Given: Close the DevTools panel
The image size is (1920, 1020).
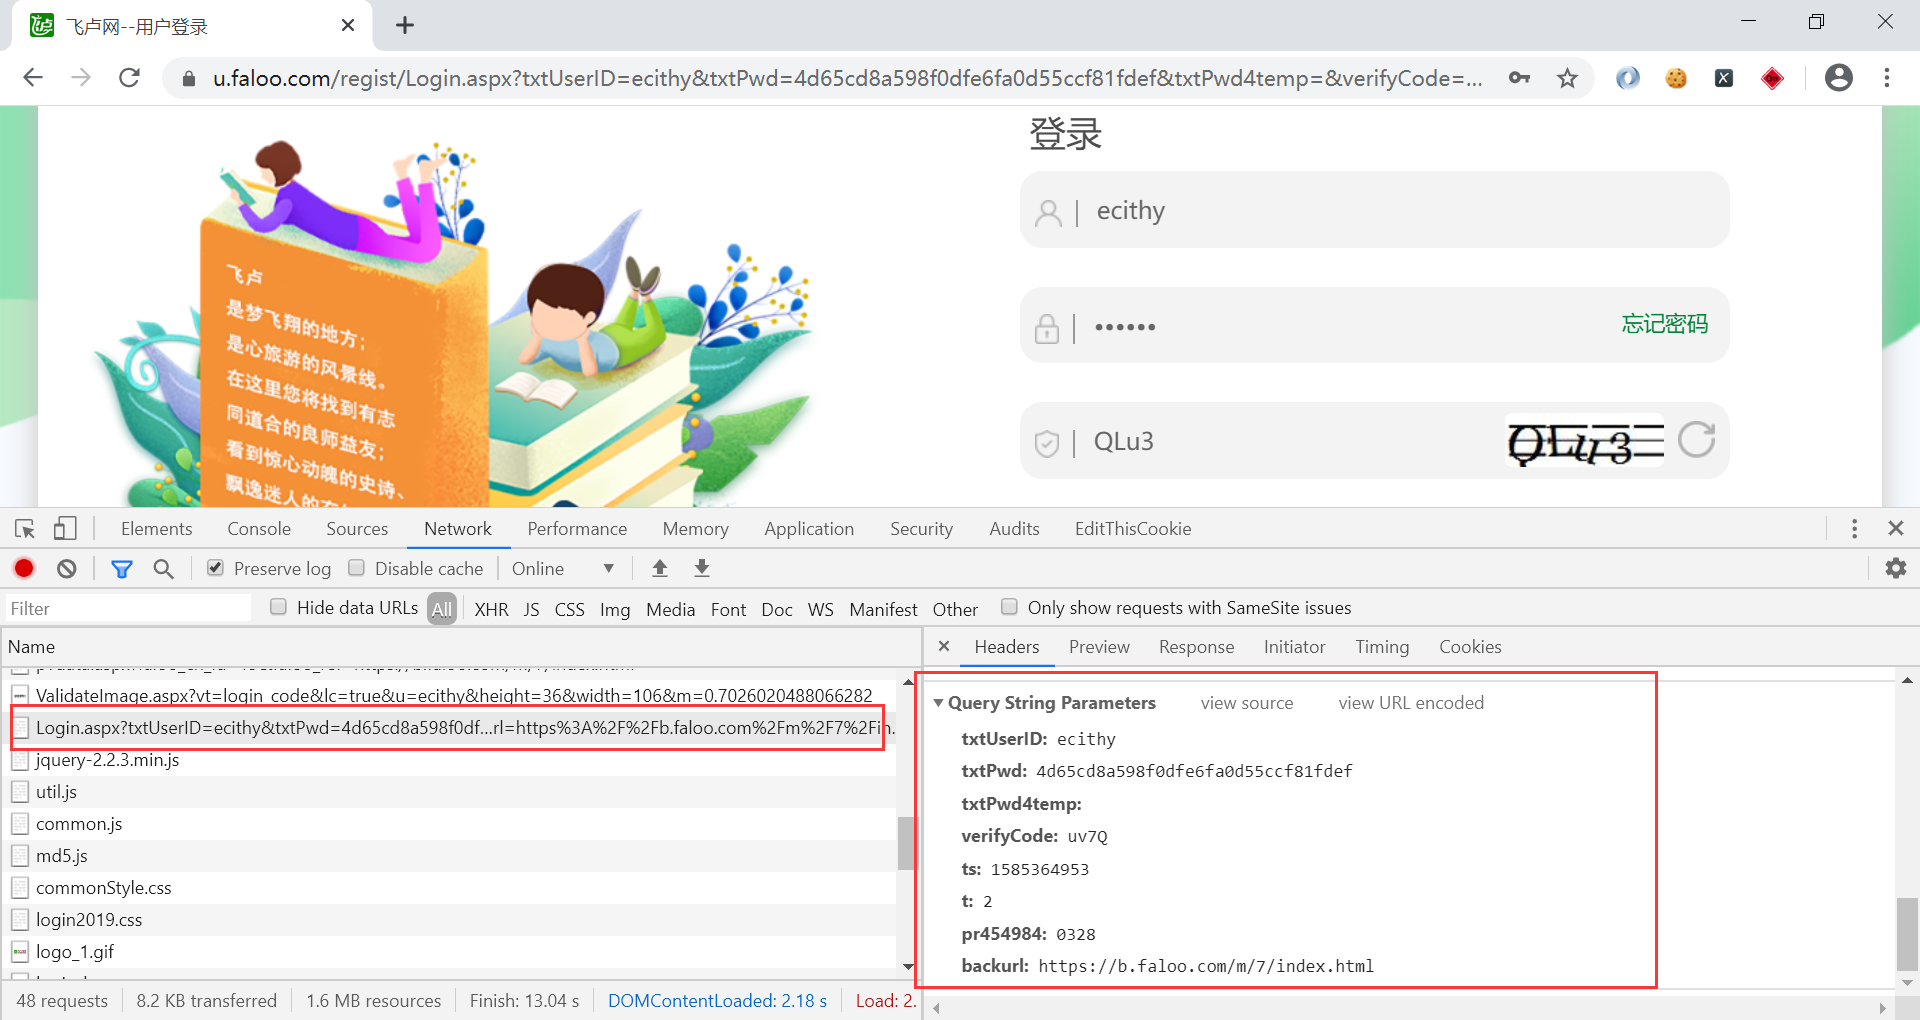Looking at the screenshot, I should [1895, 528].
